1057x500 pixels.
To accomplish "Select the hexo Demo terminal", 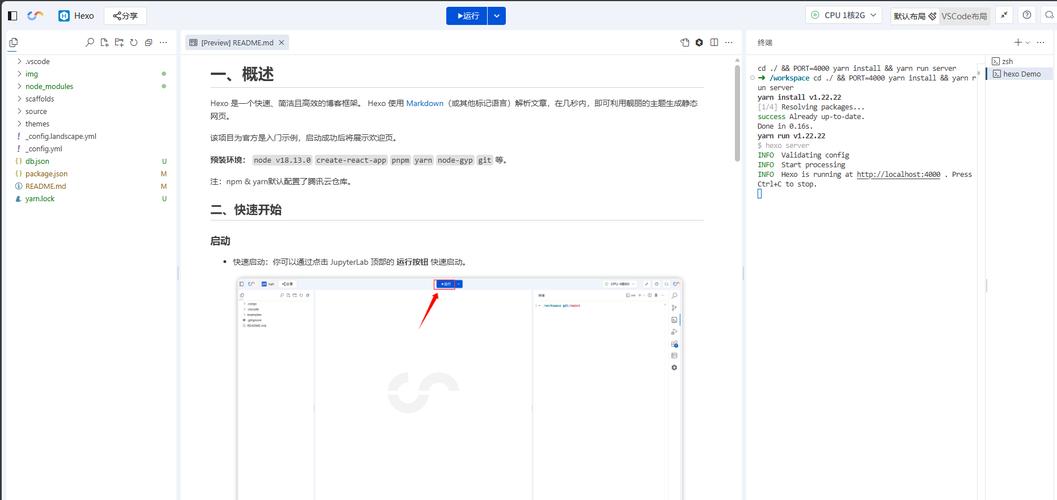I will pyautogui.click(x=1021, y=74).
